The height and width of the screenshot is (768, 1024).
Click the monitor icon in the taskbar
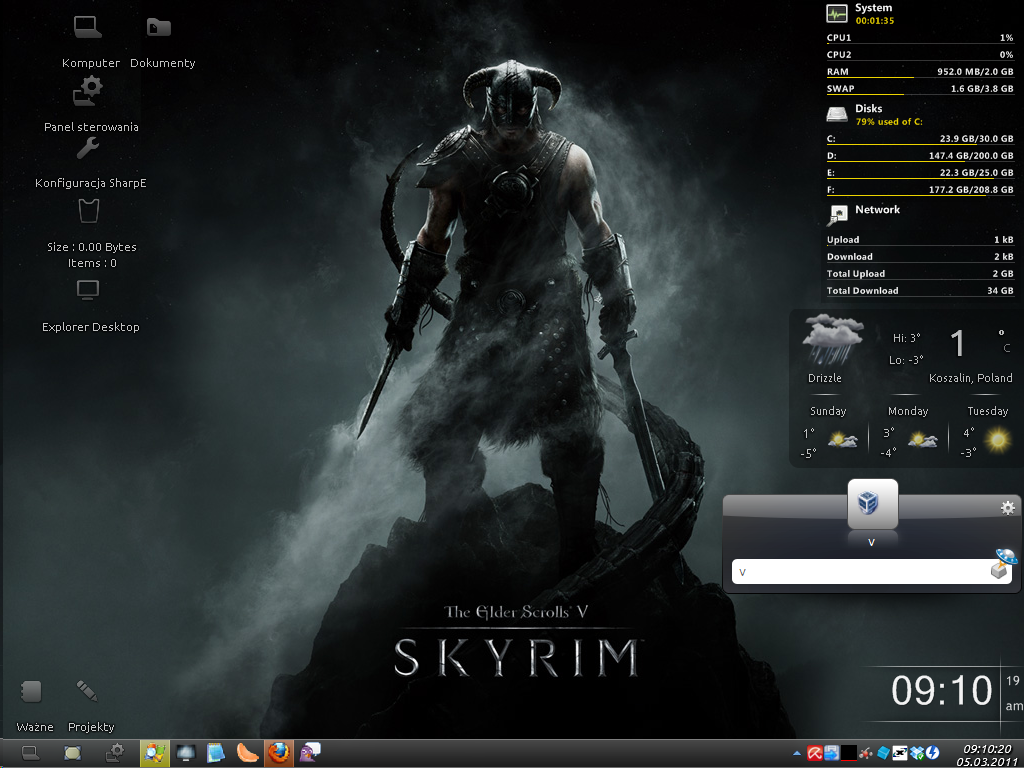click(x=186, y=754)
